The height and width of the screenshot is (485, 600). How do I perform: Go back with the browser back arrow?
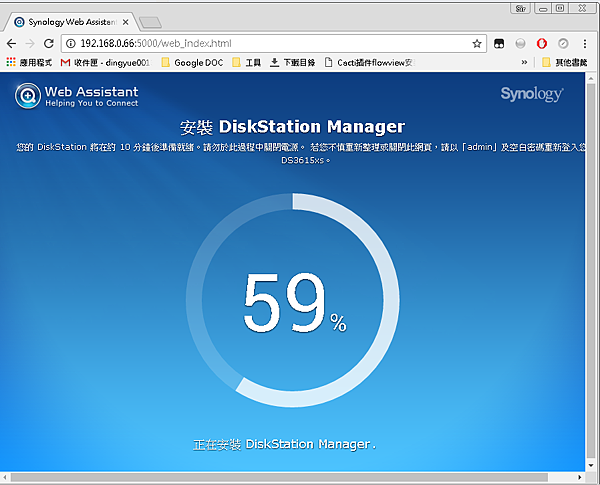click(11, 44)
